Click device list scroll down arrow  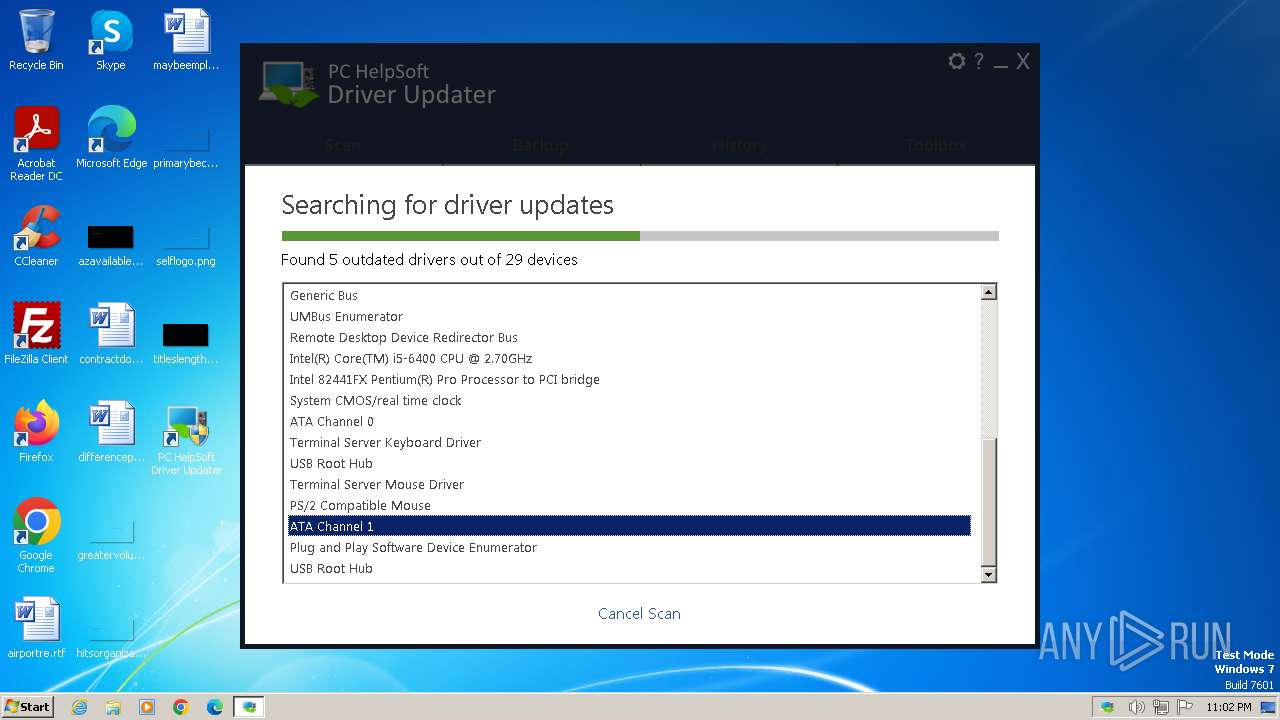988,574
